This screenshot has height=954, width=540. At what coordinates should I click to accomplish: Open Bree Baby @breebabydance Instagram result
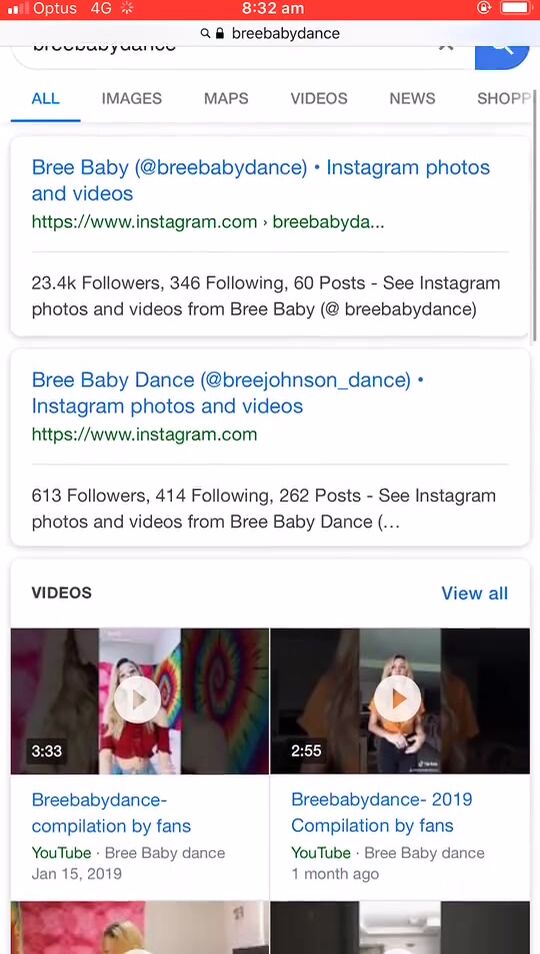tap(261, 180)
